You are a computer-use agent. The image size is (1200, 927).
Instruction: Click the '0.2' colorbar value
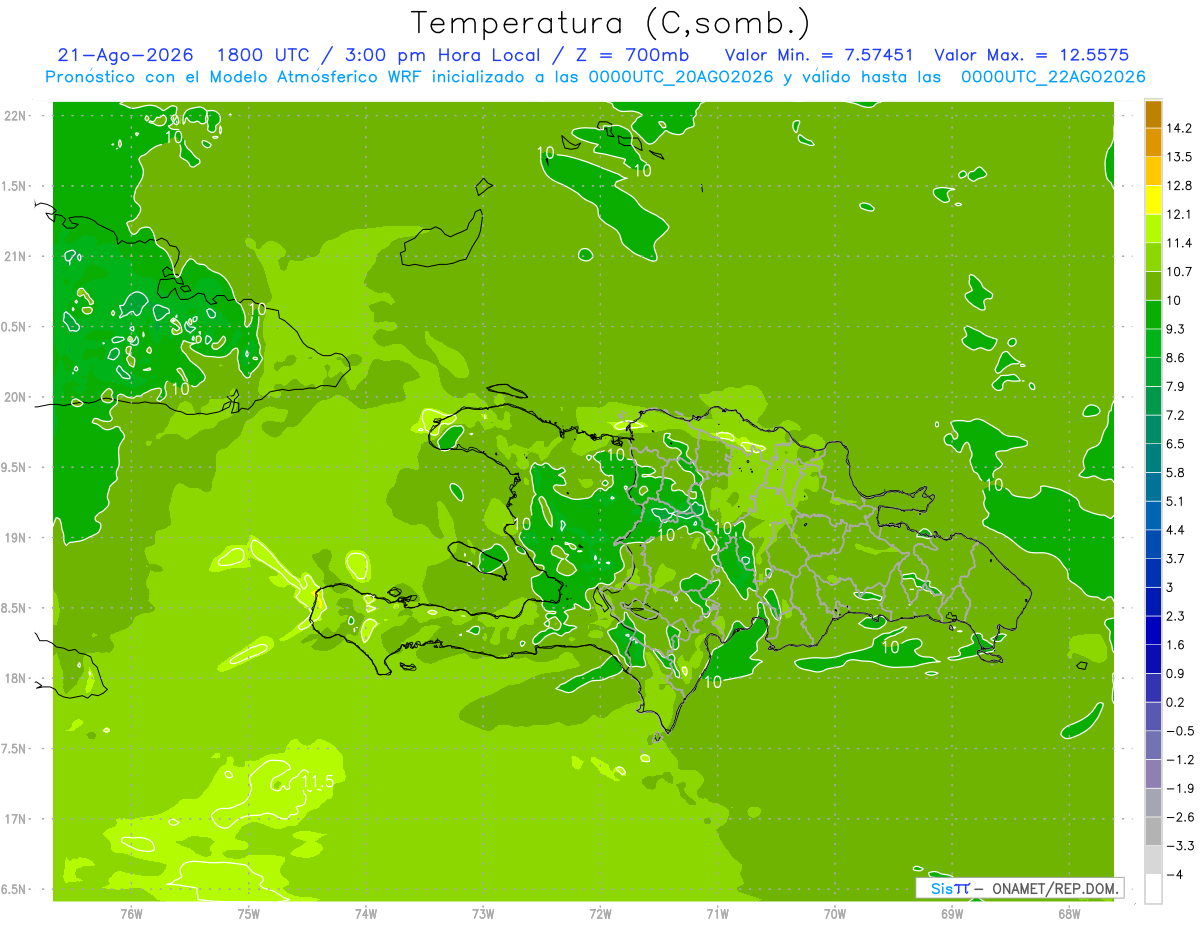point(1176,702)
